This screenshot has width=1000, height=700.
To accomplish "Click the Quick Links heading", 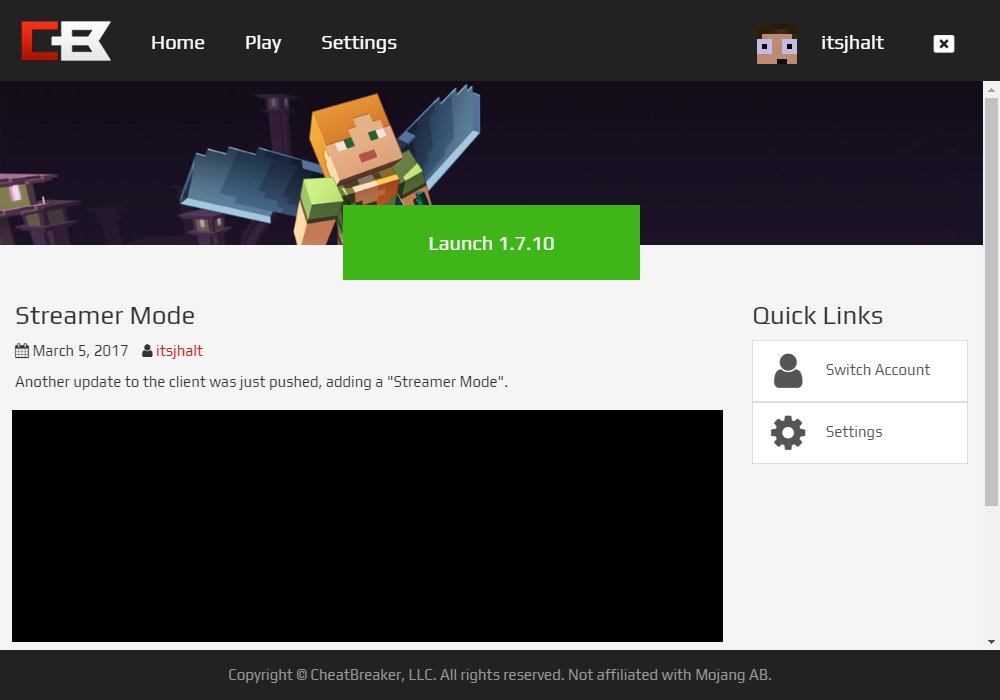I will (x=818, y=316).
